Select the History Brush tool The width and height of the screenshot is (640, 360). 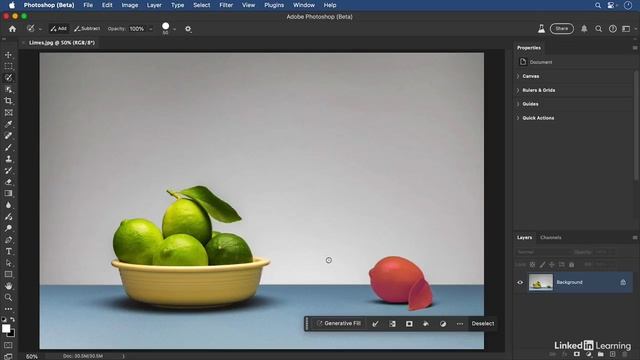click(8, 170)
